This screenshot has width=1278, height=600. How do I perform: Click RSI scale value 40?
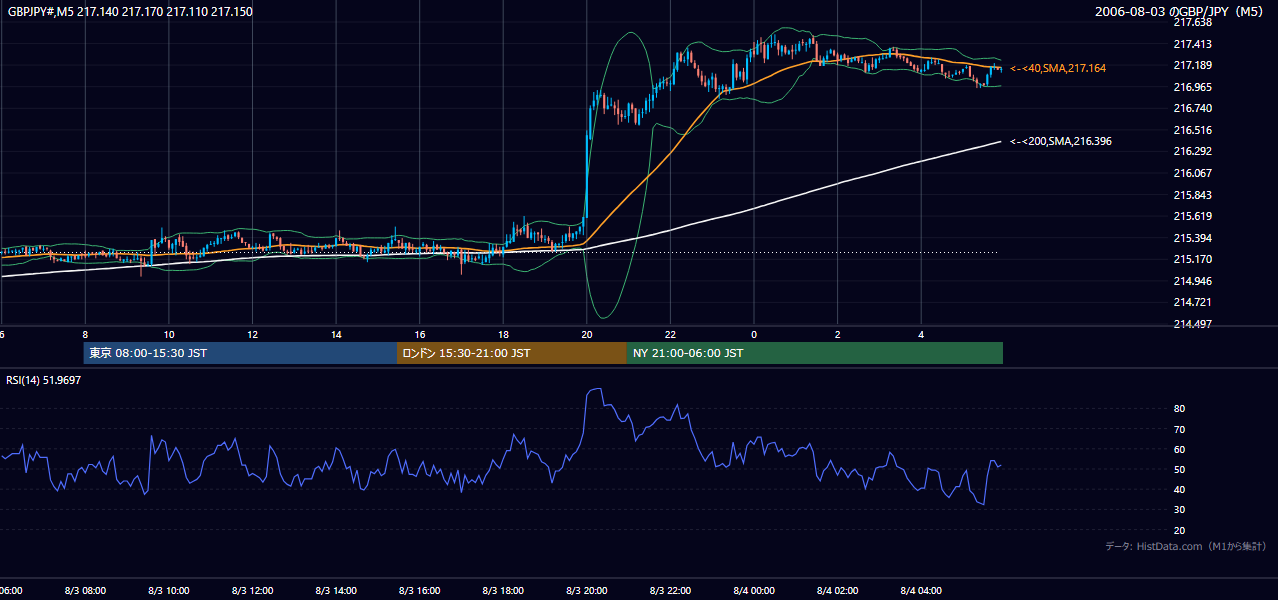tap(1180, 490)
